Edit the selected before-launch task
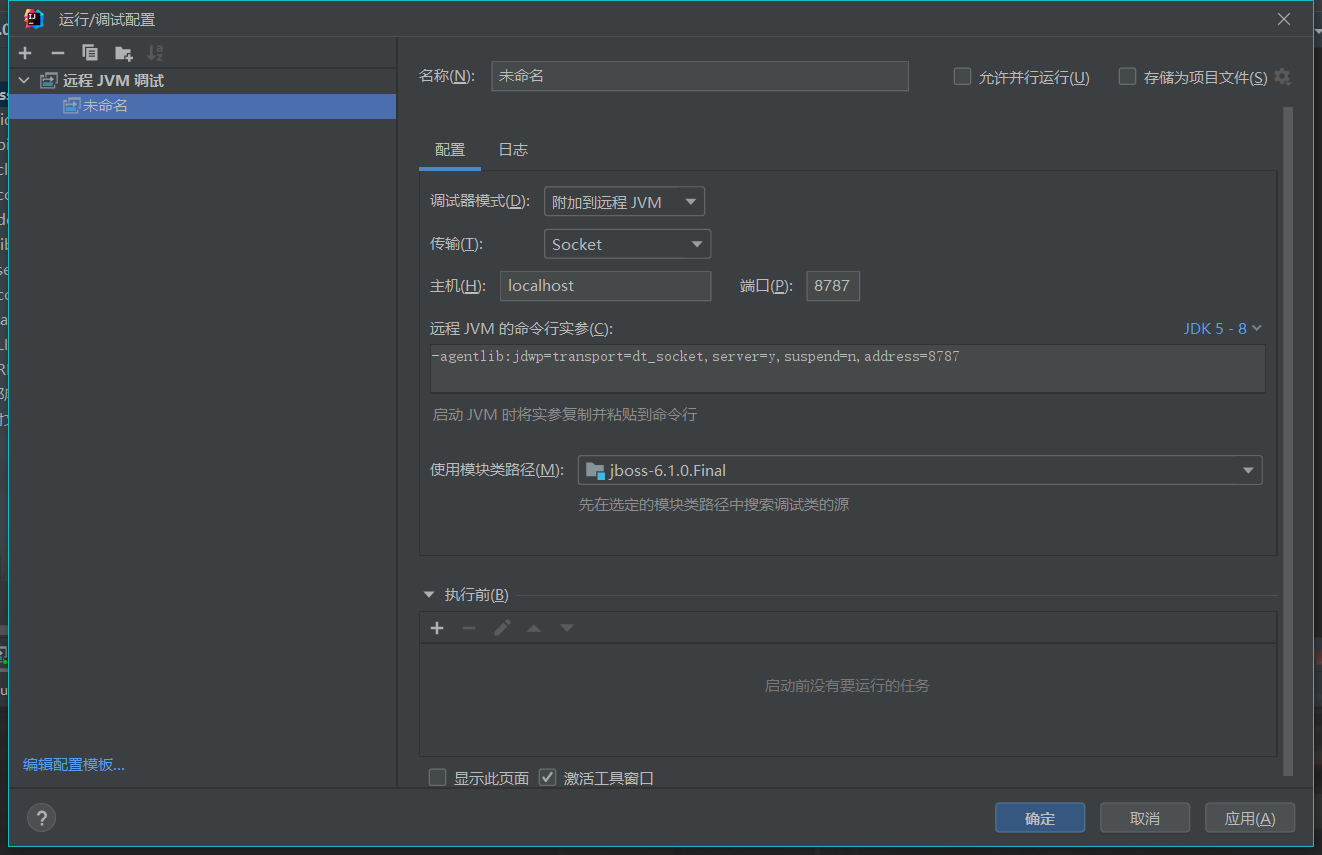Viewport: 1322px width, 855px height. click(x=502, y=627)
